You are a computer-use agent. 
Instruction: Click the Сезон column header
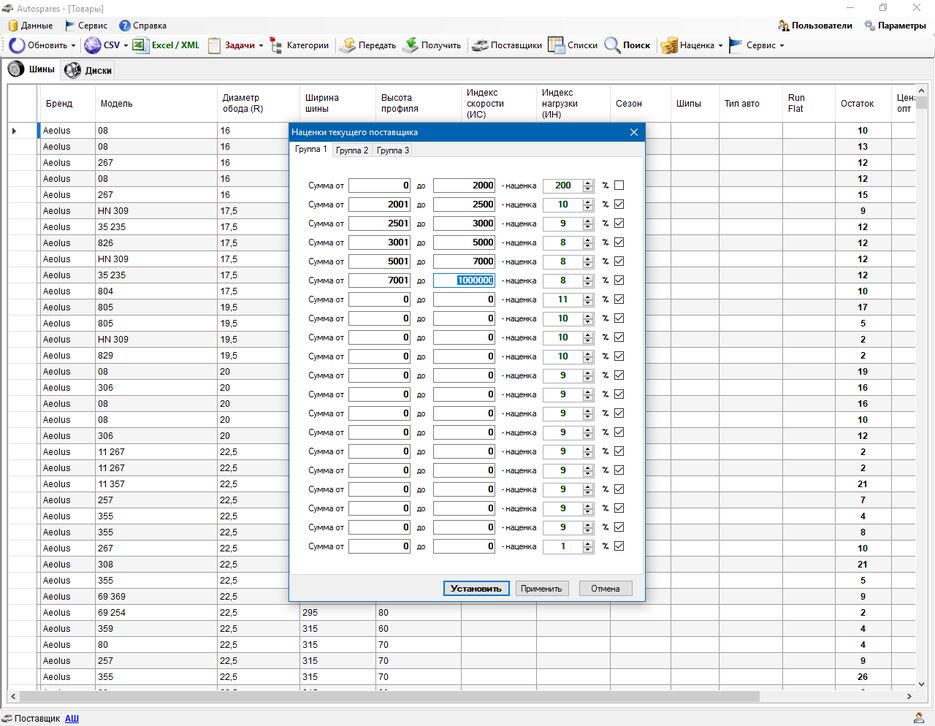[640, 104]
